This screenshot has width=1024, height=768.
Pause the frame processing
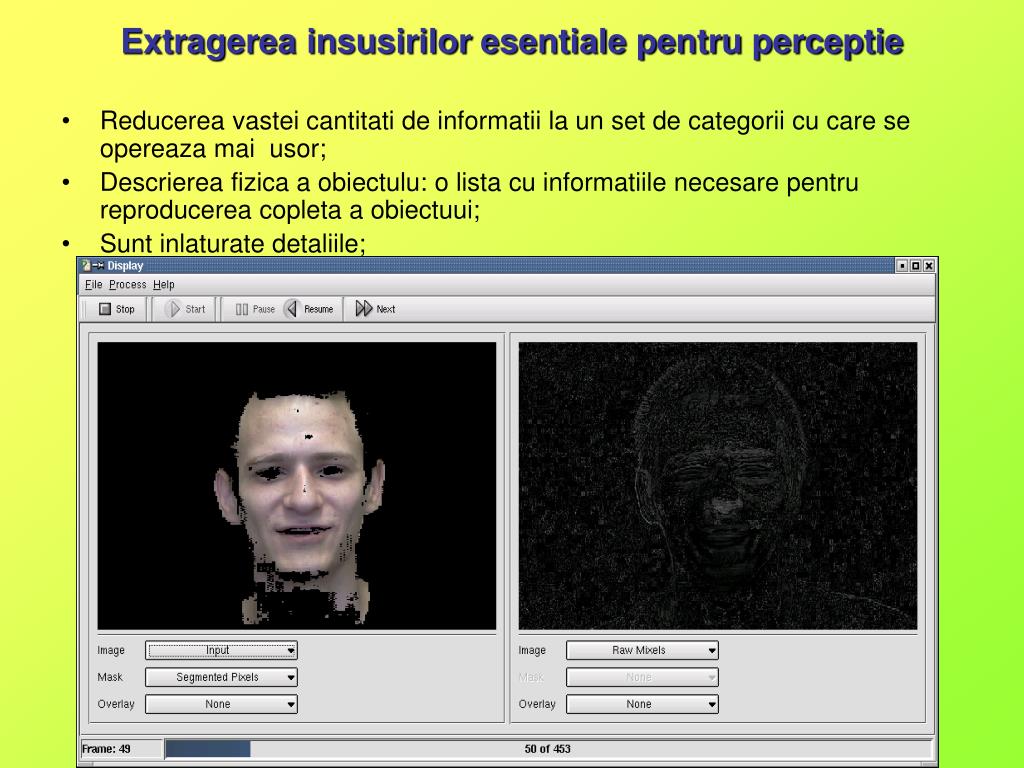255,309
